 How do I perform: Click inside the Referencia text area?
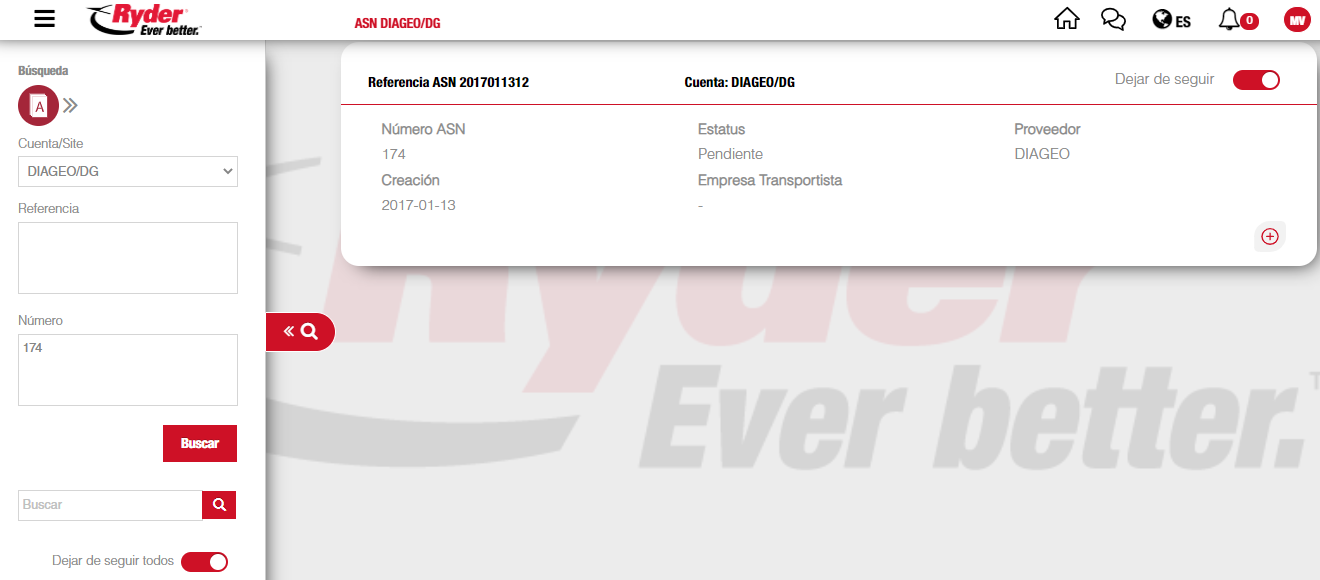(x=128, y=258)
